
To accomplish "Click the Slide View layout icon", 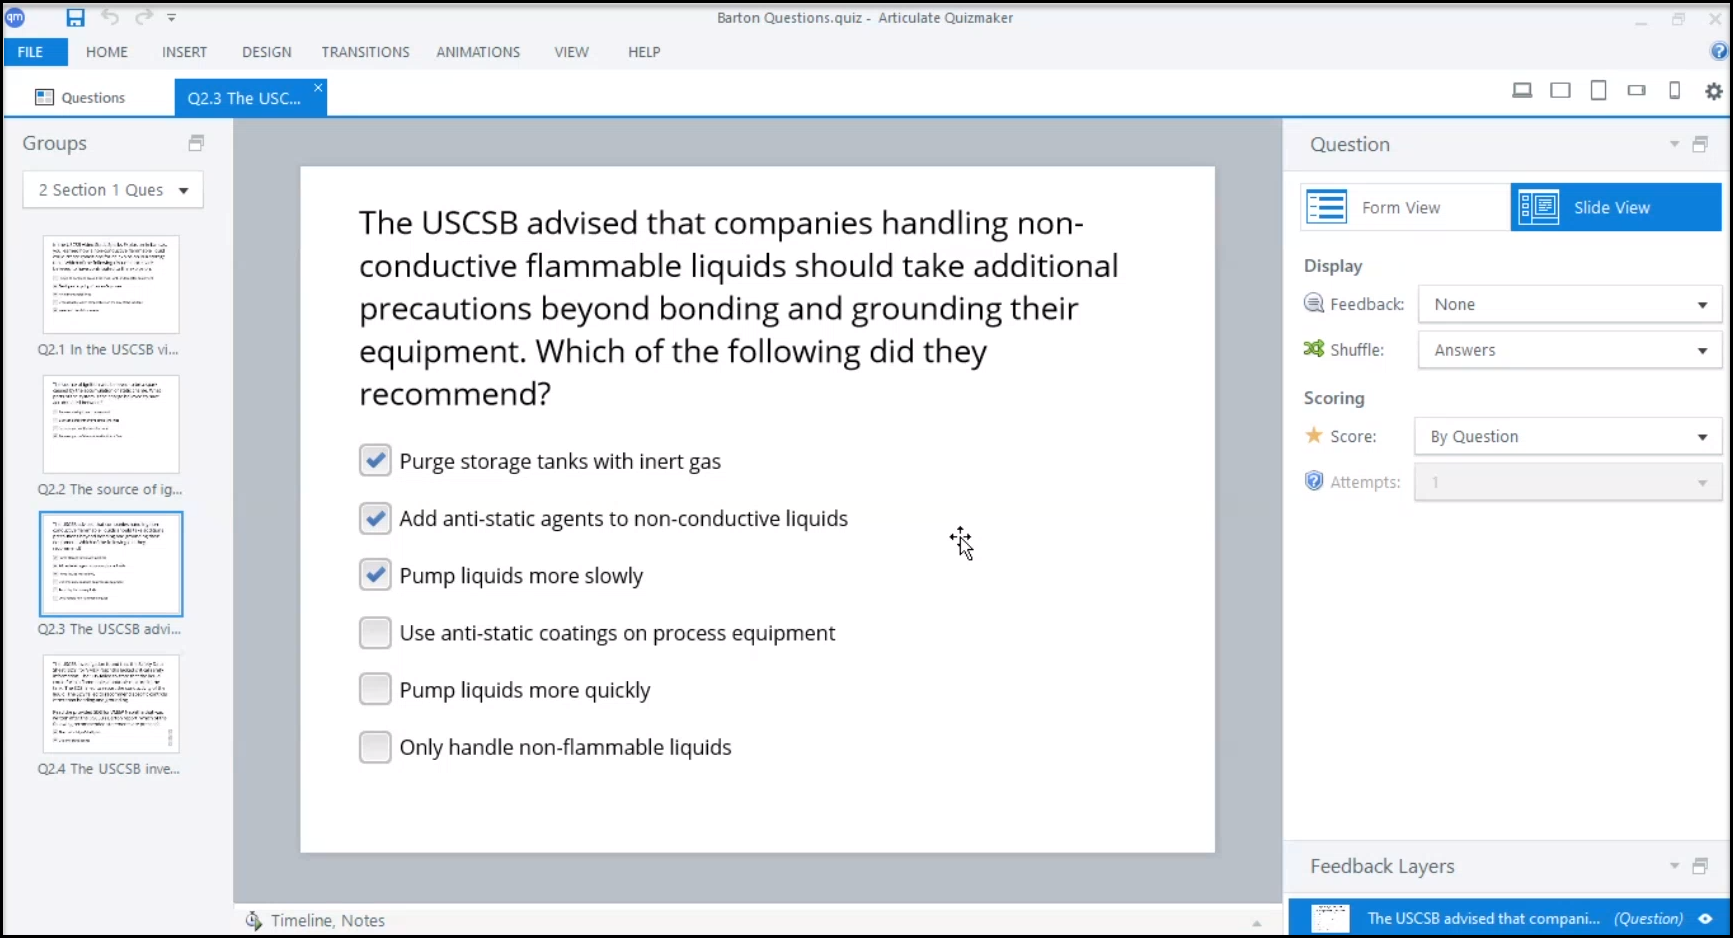I will (1539, 207).
